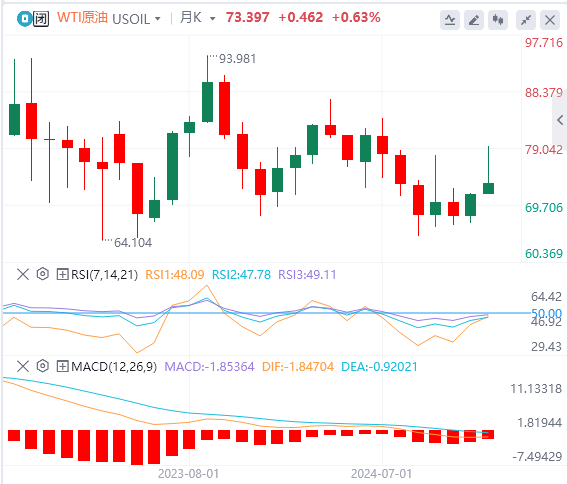The height and width of the screenshot is (484, 567).
Task: Select the candlestick at the 93.981 high
Action: tap(208, 102)
